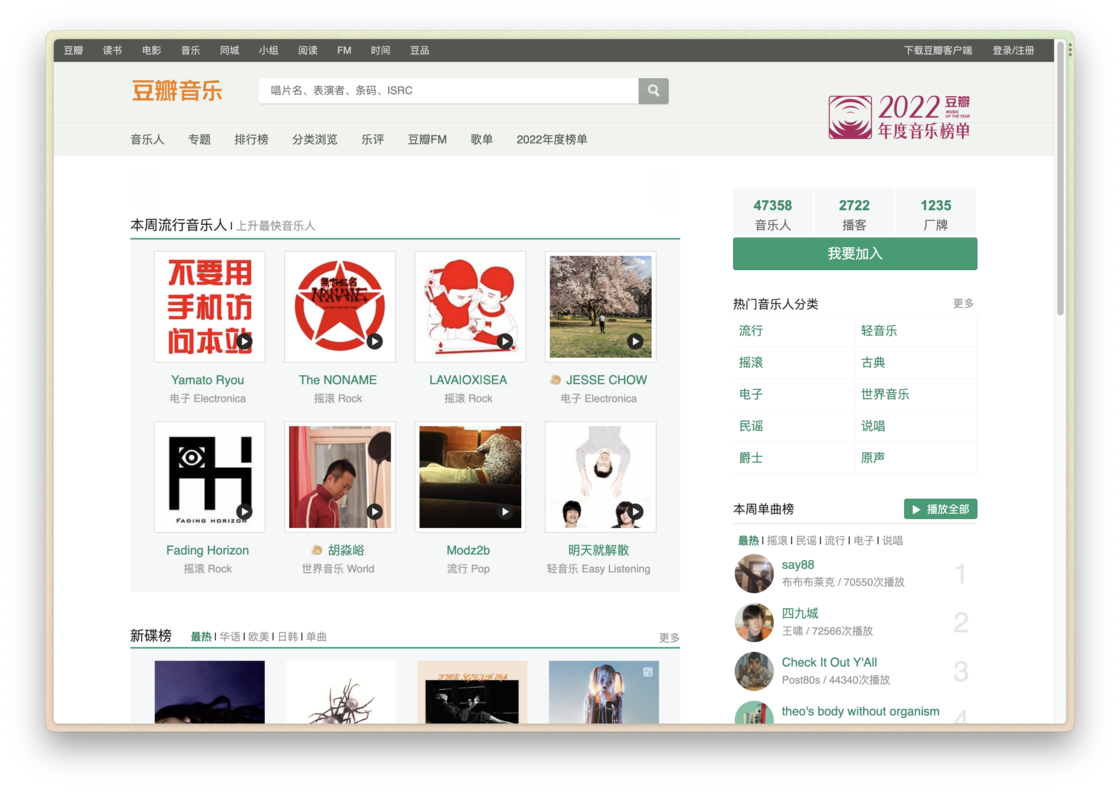The width and height of the screenshot is (1120, 792).
Task: Click the search magnifier button
Action: [x=653, y=91]
